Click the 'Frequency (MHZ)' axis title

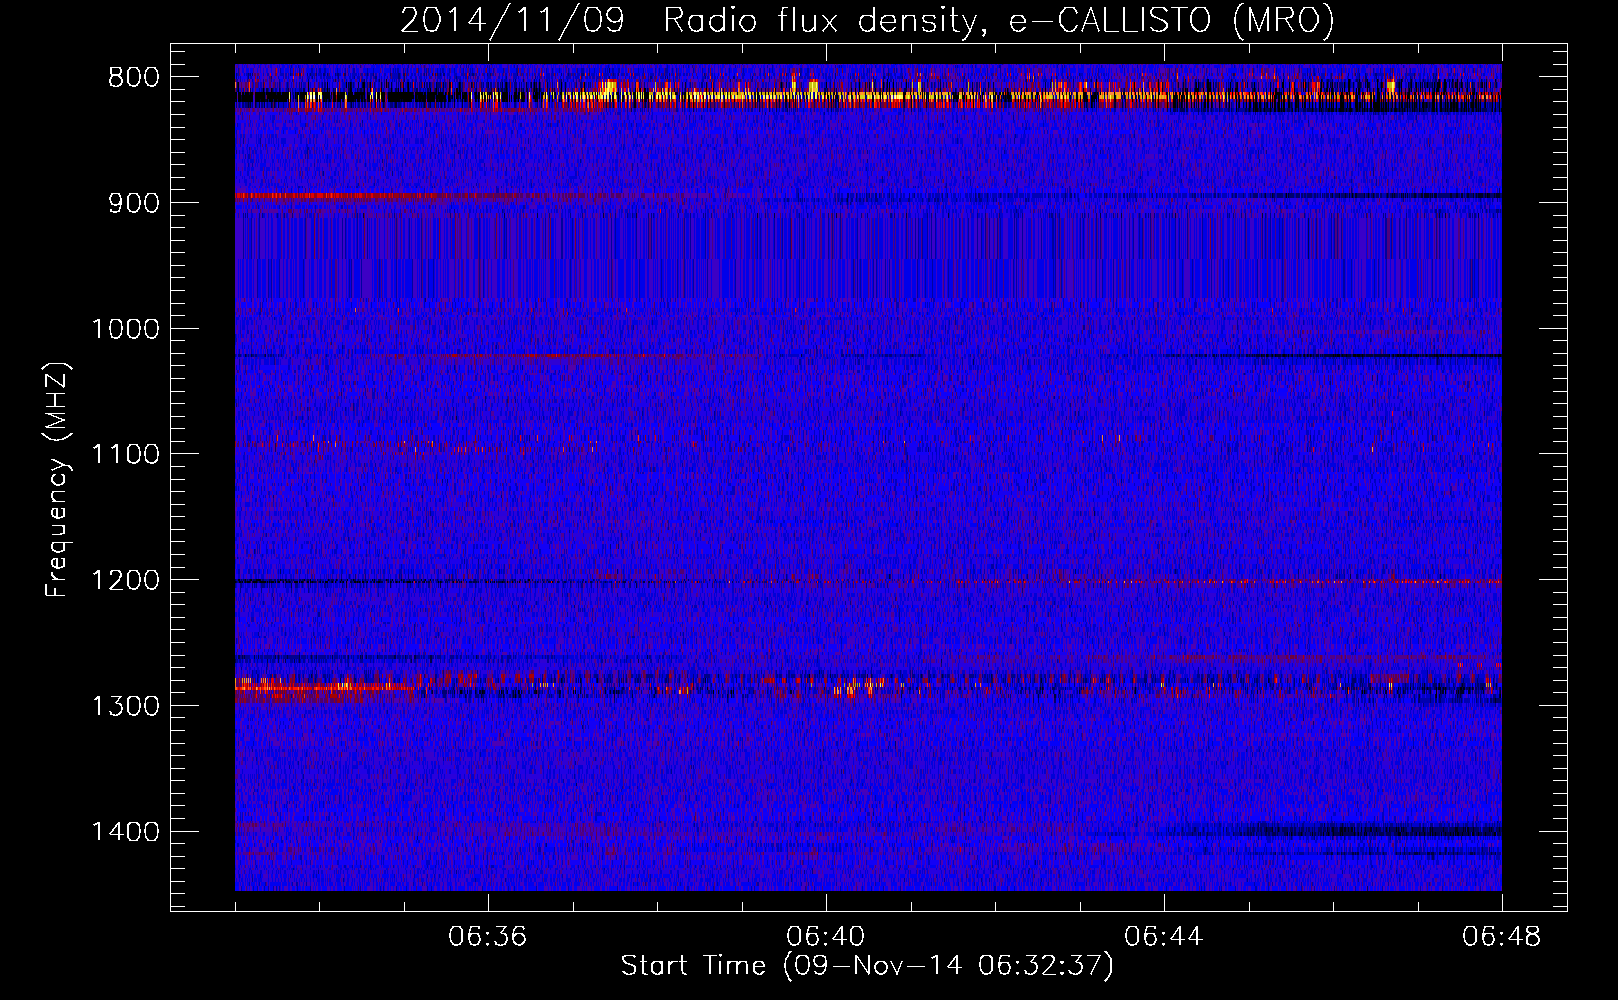pyautogui.click(x=57, y=480)
